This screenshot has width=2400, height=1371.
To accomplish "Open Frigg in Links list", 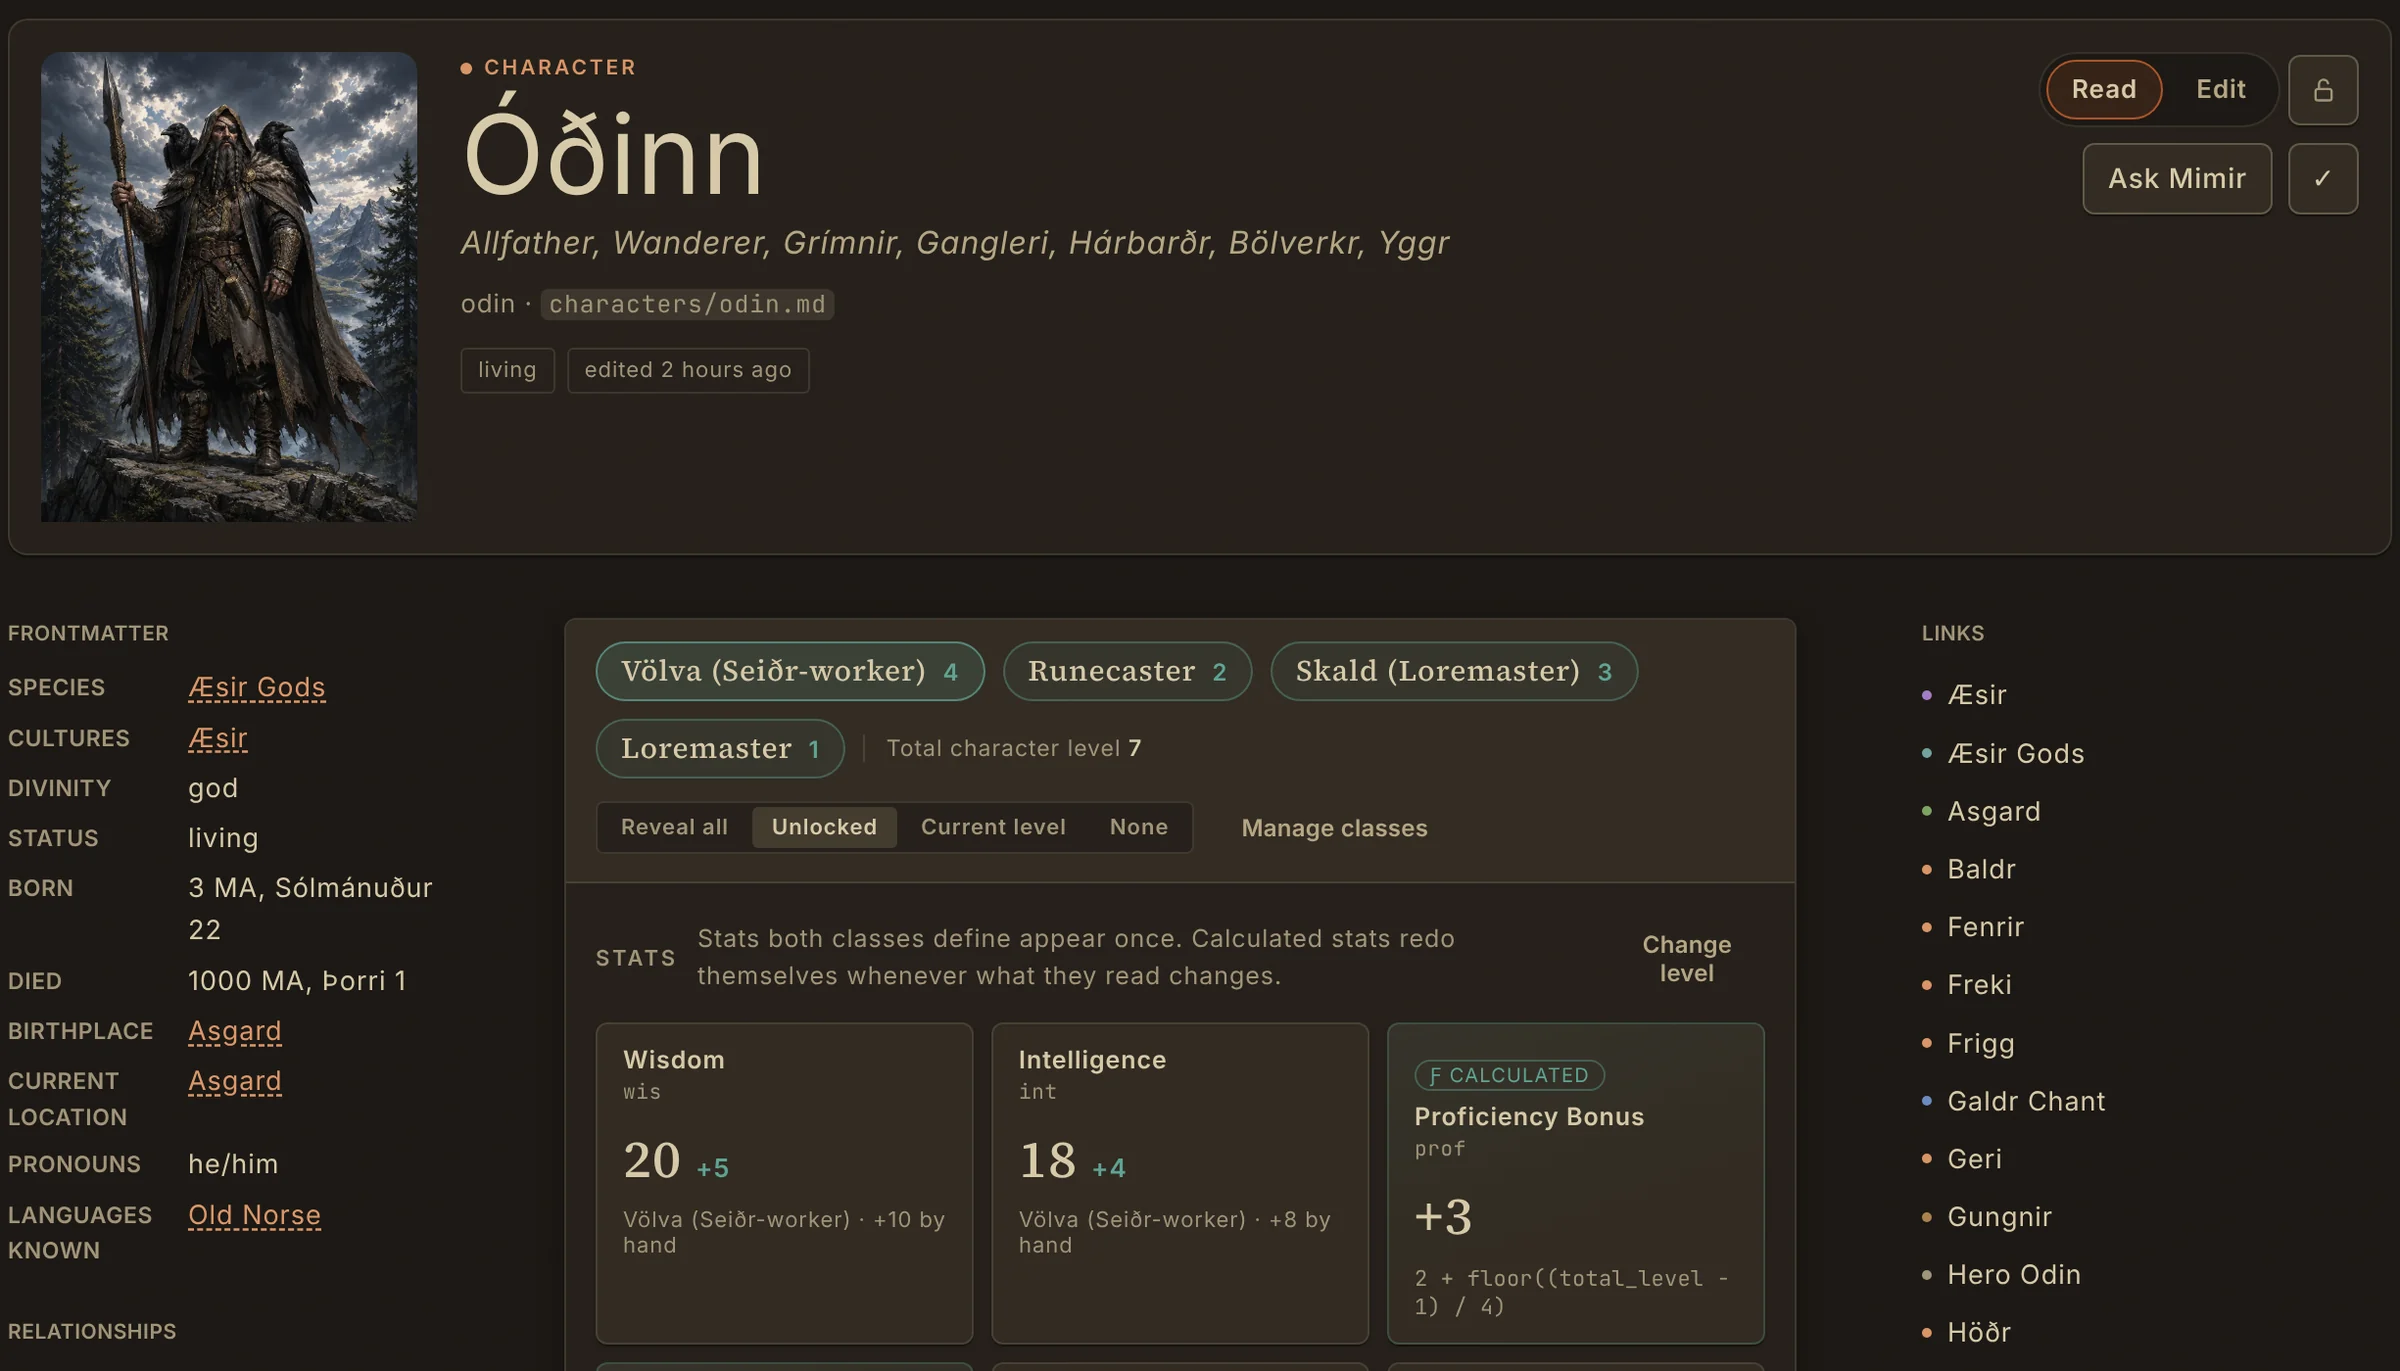I will coord(1980,1044).
